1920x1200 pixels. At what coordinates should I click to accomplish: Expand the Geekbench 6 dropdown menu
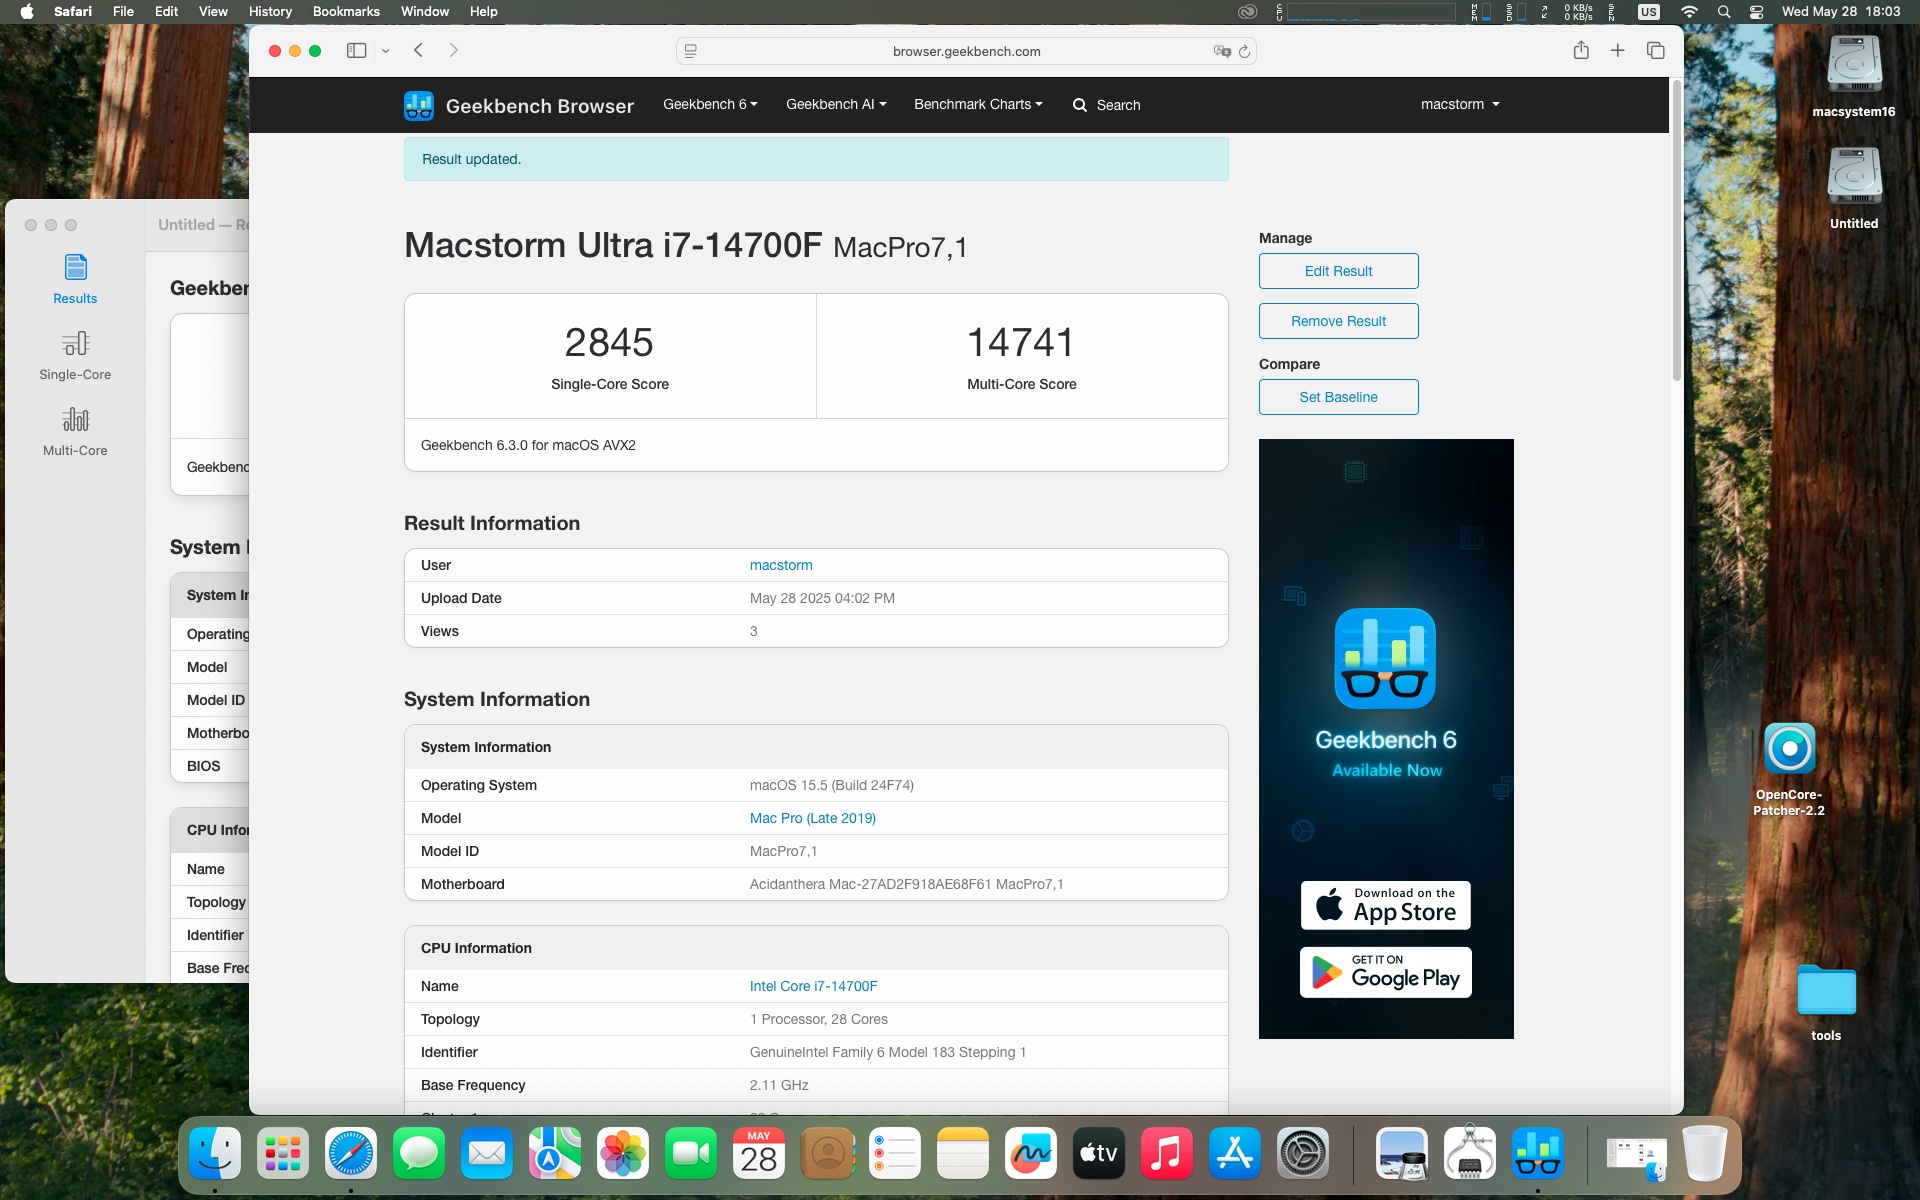710,105
